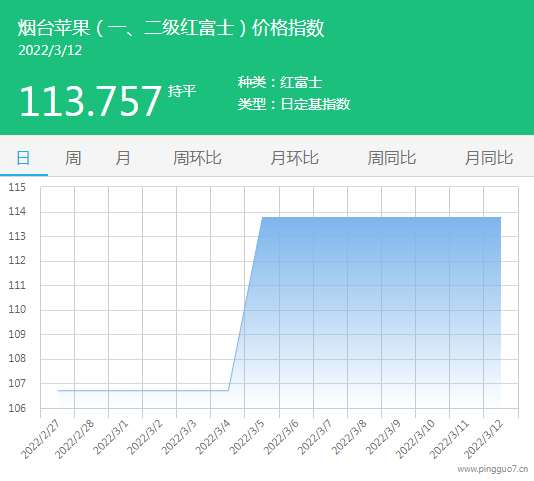The image size is (534, 481).
Task: Click the 113.757 index value
Action: coord(90,101)
